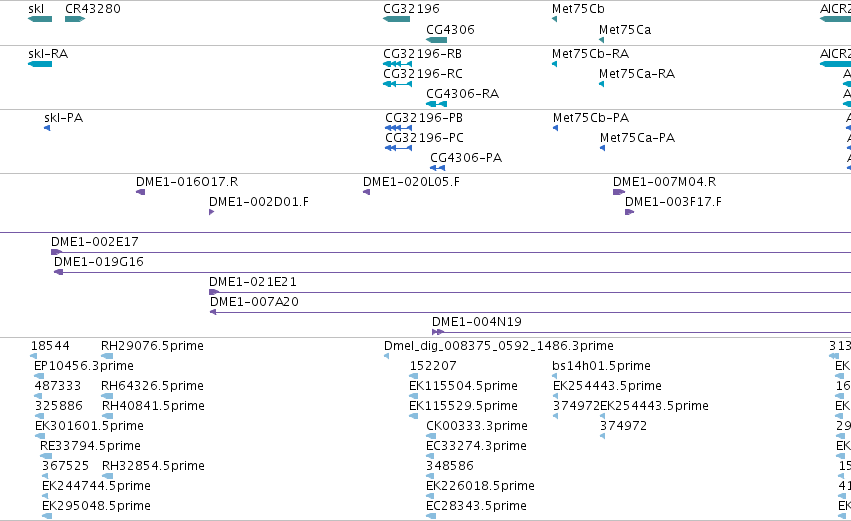
Task: Select the Met75Cb gene label
Action: click(578, 9)
